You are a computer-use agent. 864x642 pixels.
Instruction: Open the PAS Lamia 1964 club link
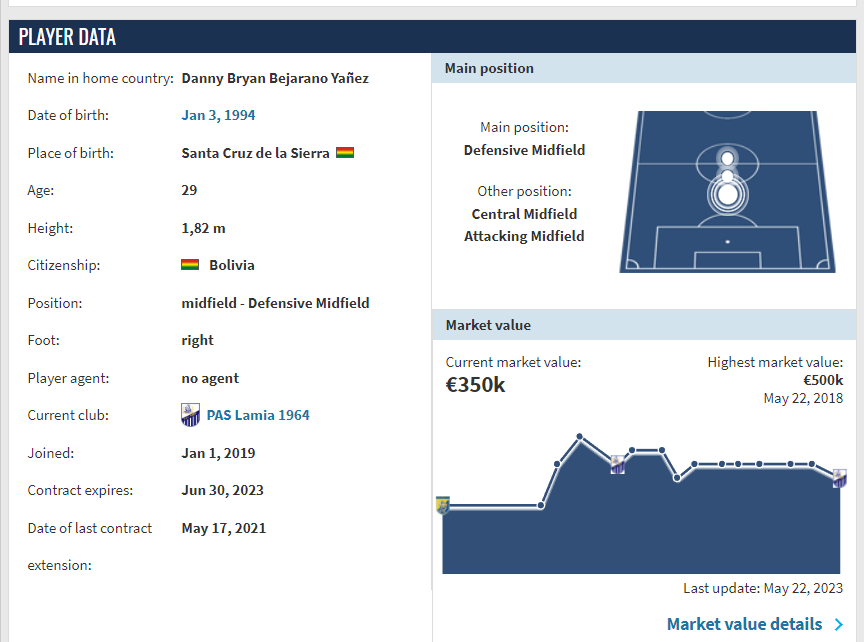pyautogui.click(x=258, y=415)
